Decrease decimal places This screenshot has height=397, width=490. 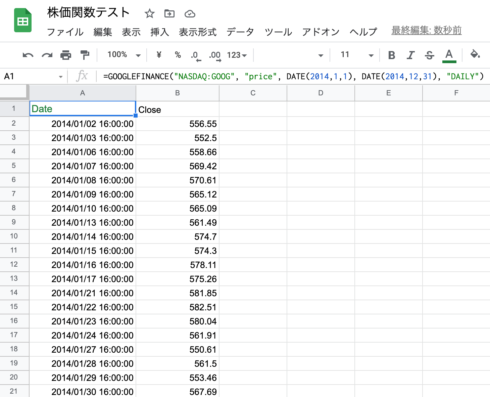coord(196,55)
